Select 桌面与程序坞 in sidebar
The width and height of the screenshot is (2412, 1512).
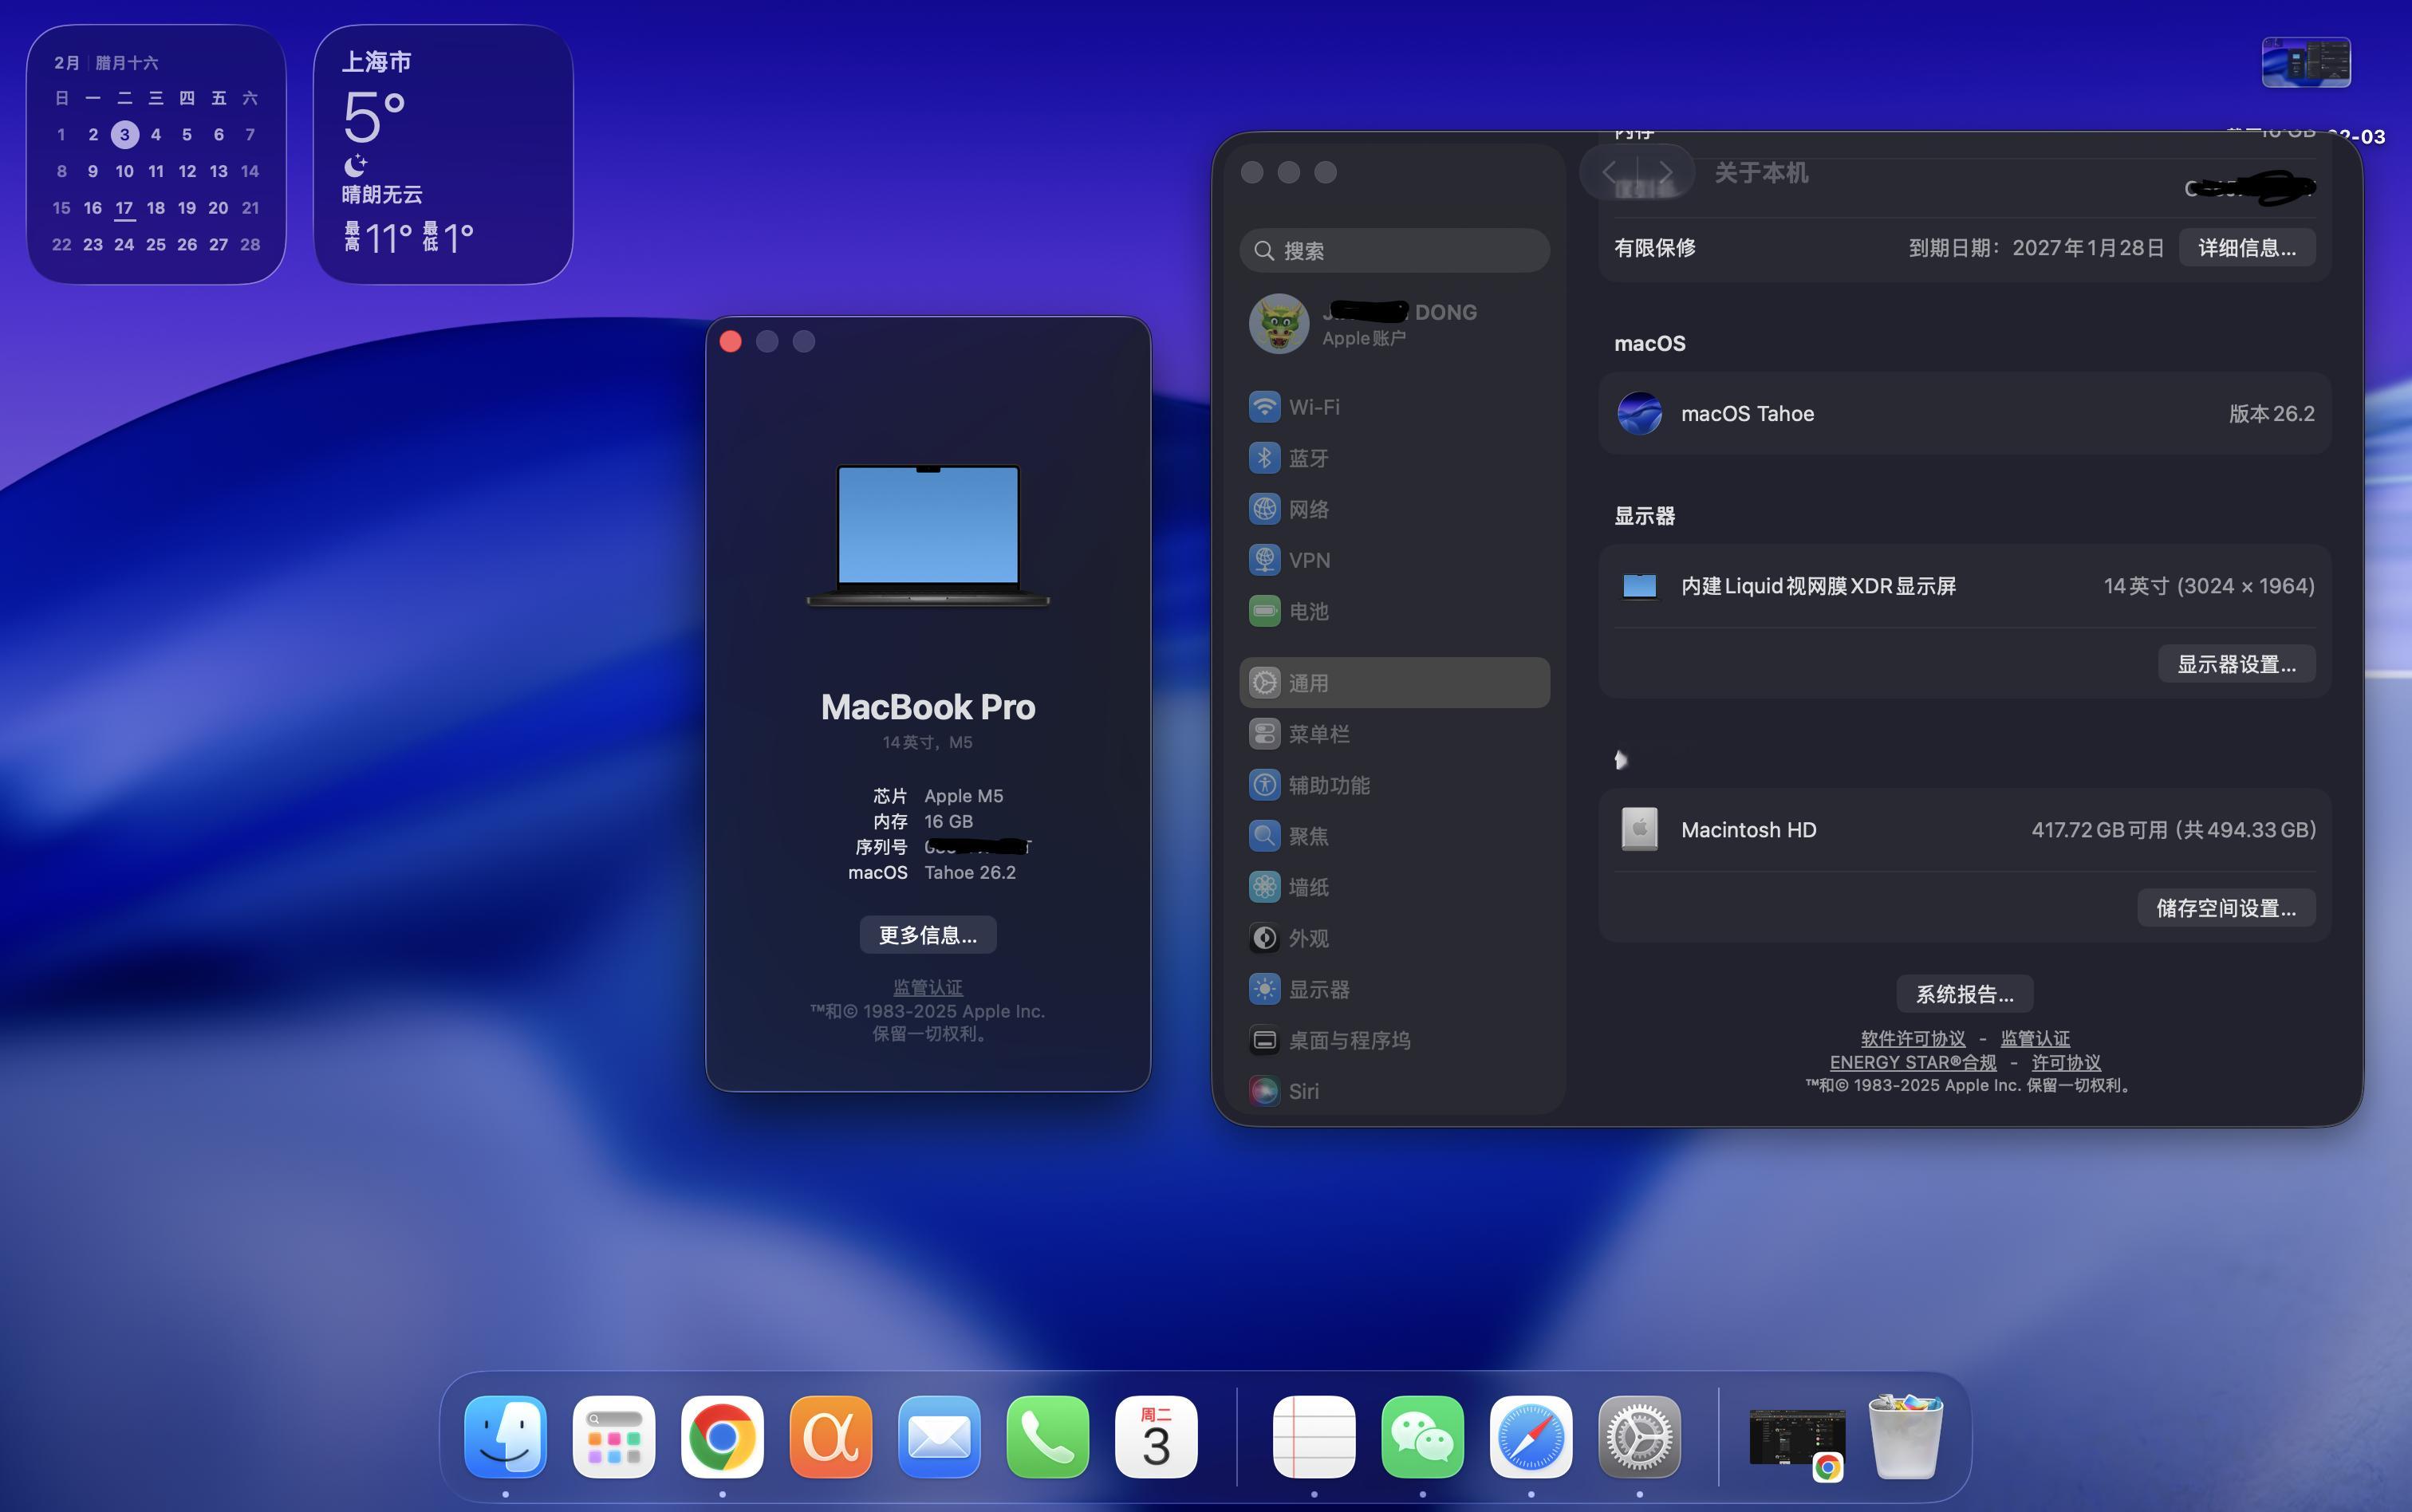[1348, 1040]
